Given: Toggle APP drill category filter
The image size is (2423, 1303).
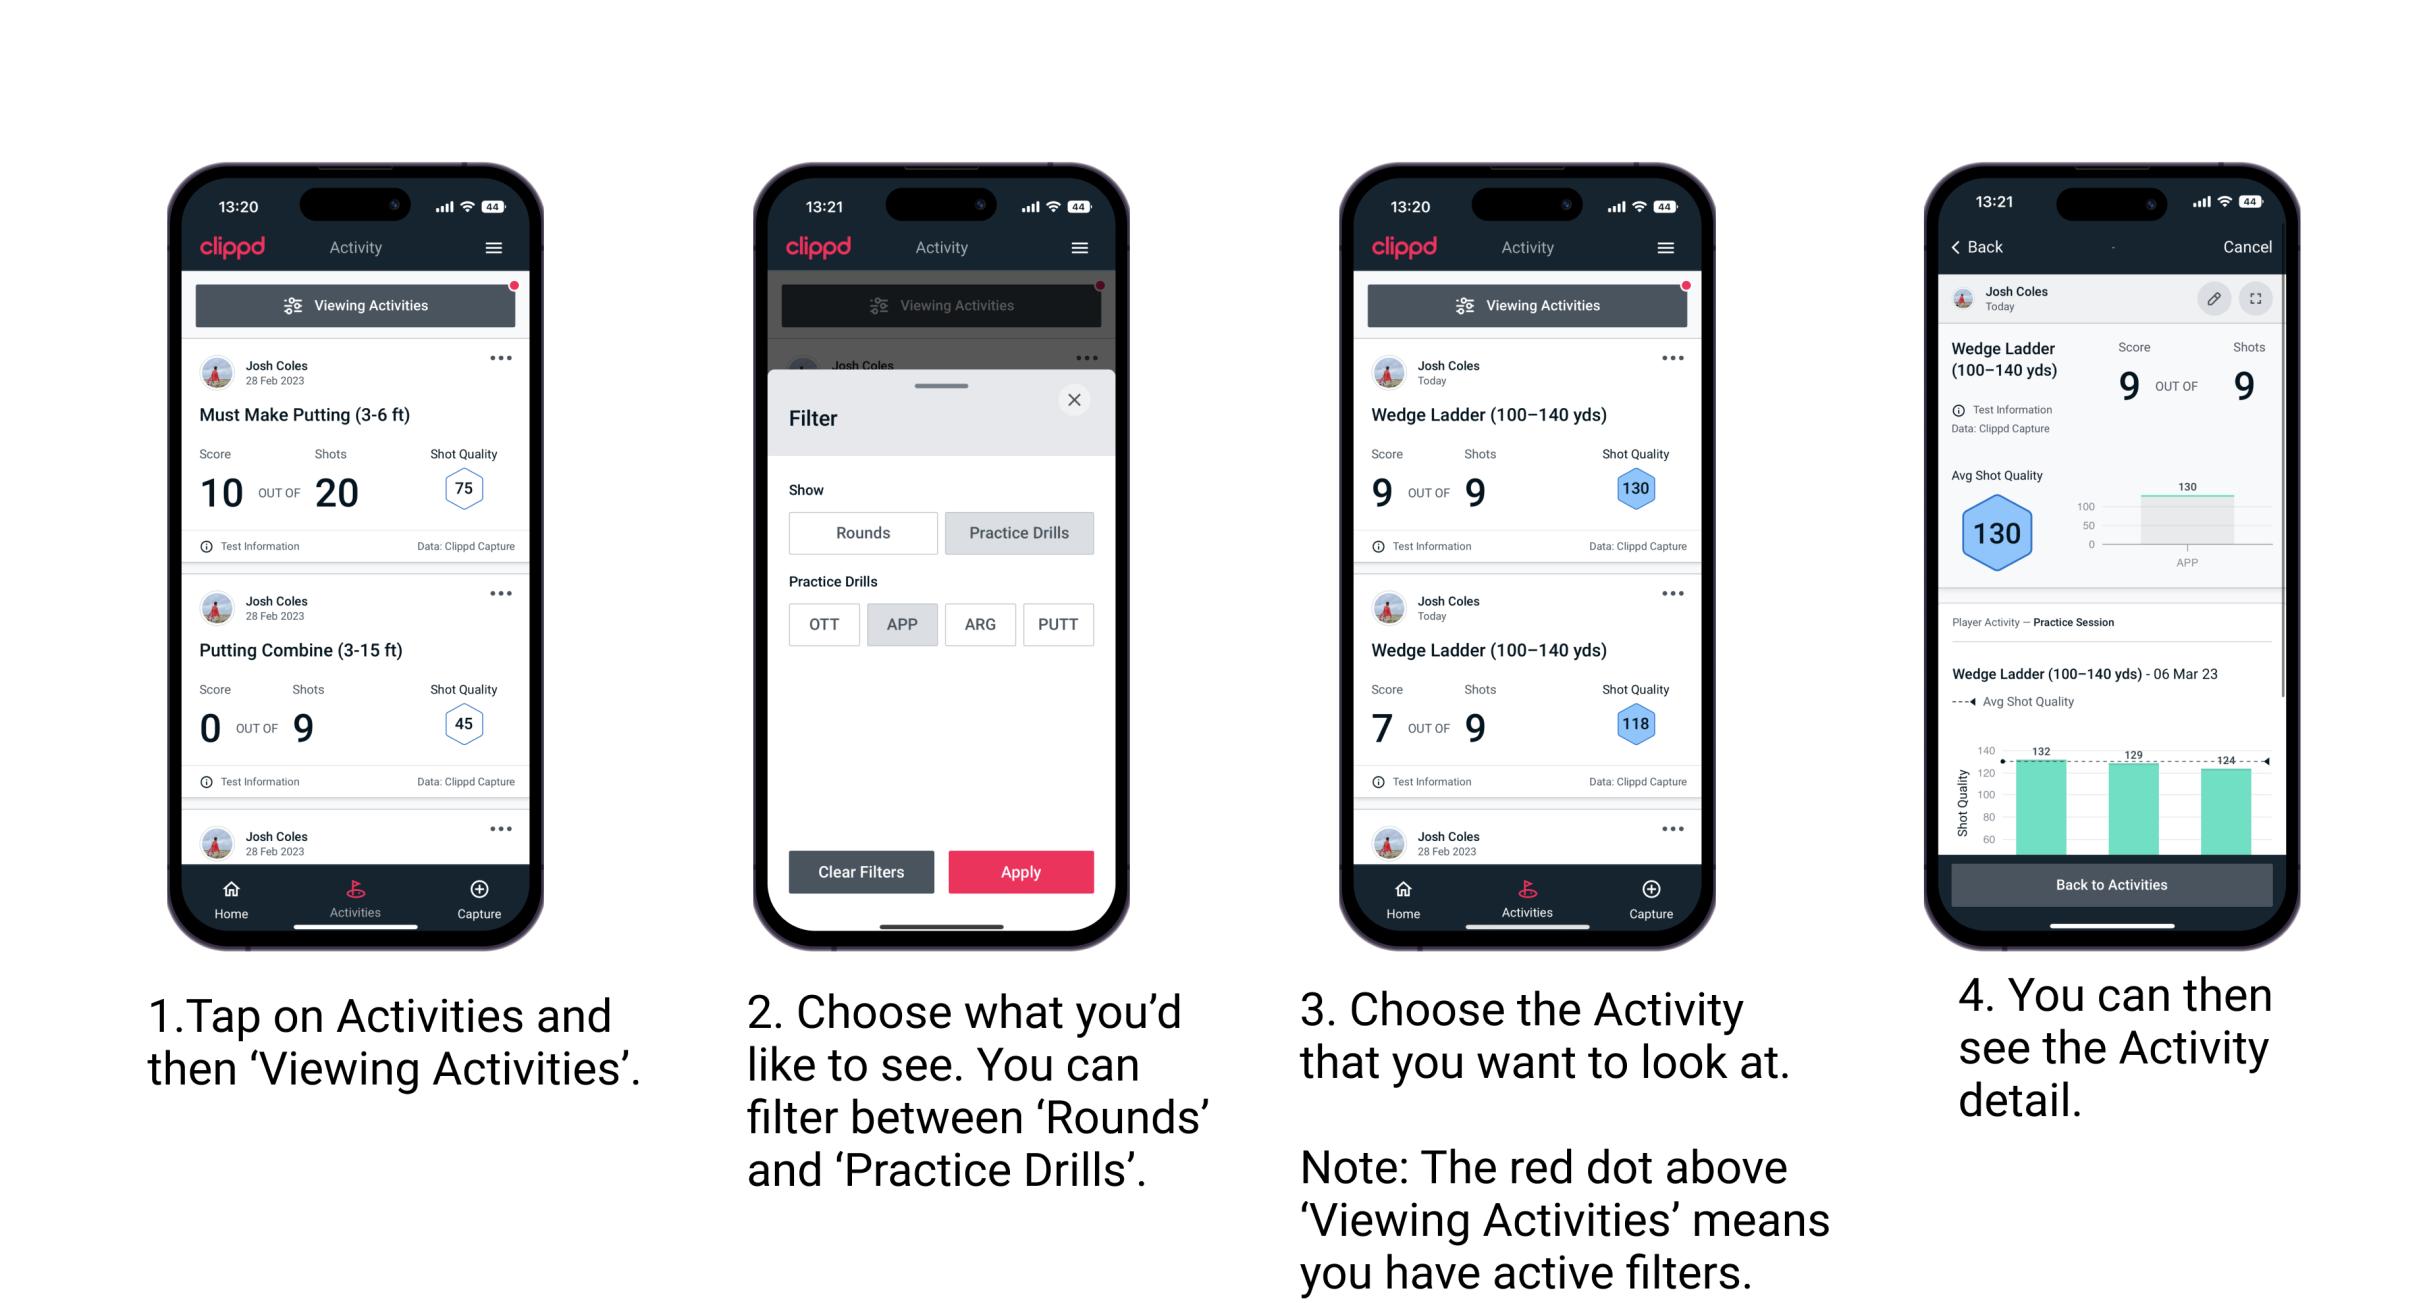Looking at the screenshot, I should [x=900, y=624].
